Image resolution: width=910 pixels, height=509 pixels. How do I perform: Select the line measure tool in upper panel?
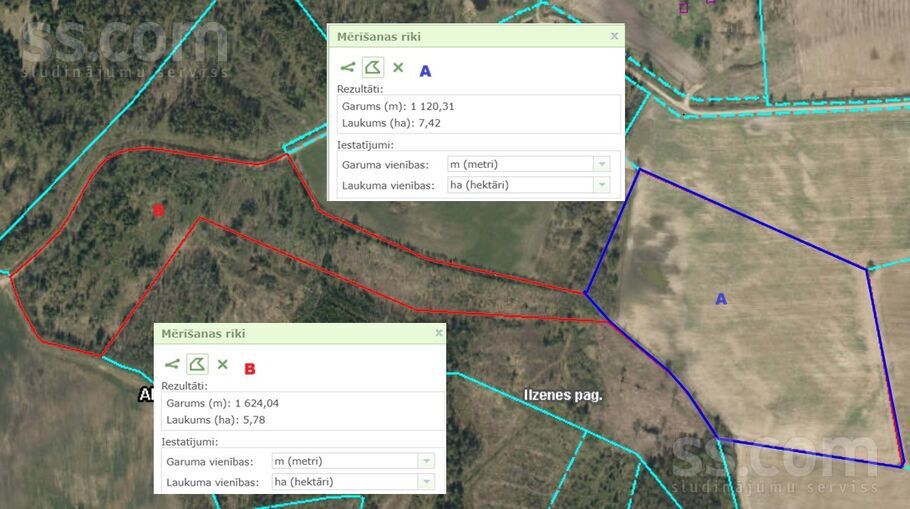[347, 68]
